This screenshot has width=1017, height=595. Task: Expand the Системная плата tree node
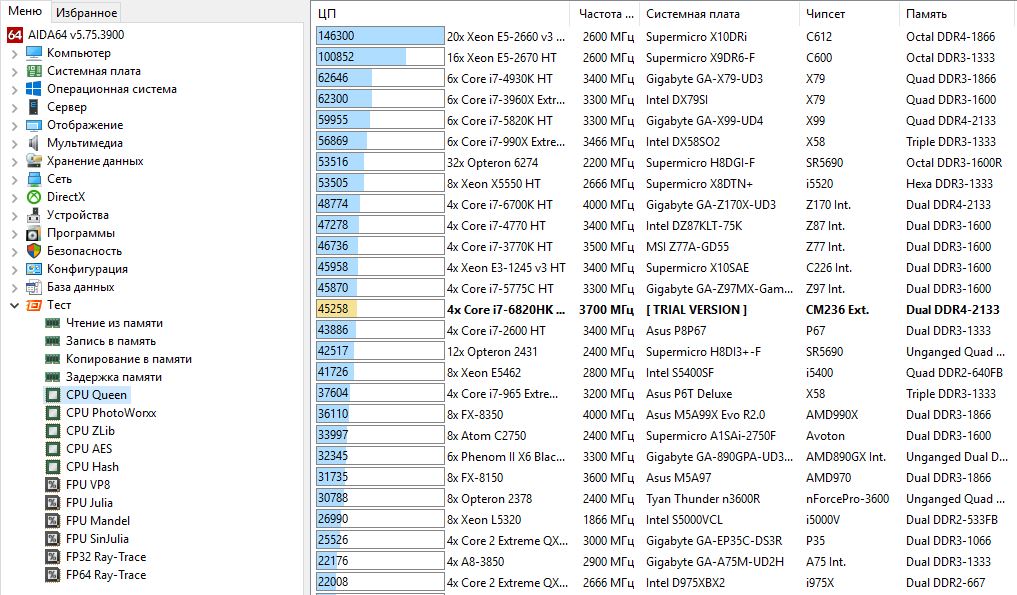(x=14, y=72)
